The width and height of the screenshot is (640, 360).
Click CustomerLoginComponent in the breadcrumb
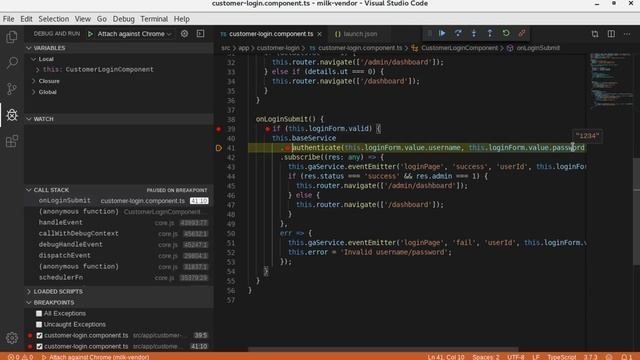point(459,48)
